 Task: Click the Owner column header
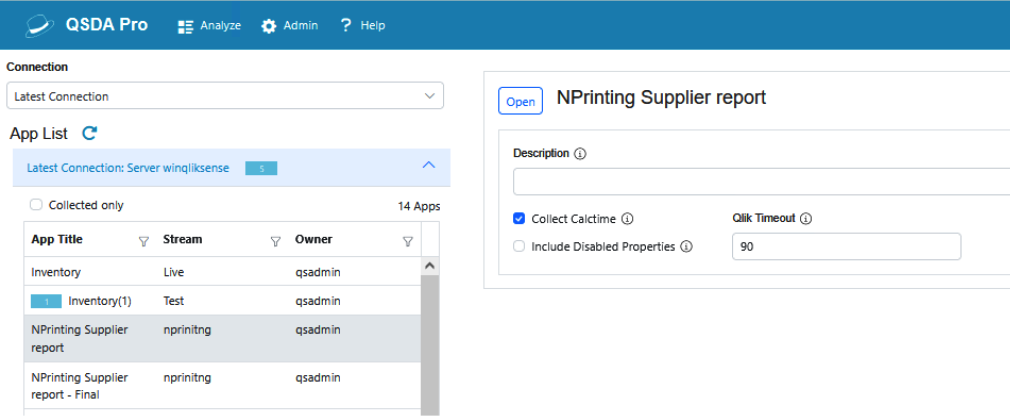click(x=314, y=240)
